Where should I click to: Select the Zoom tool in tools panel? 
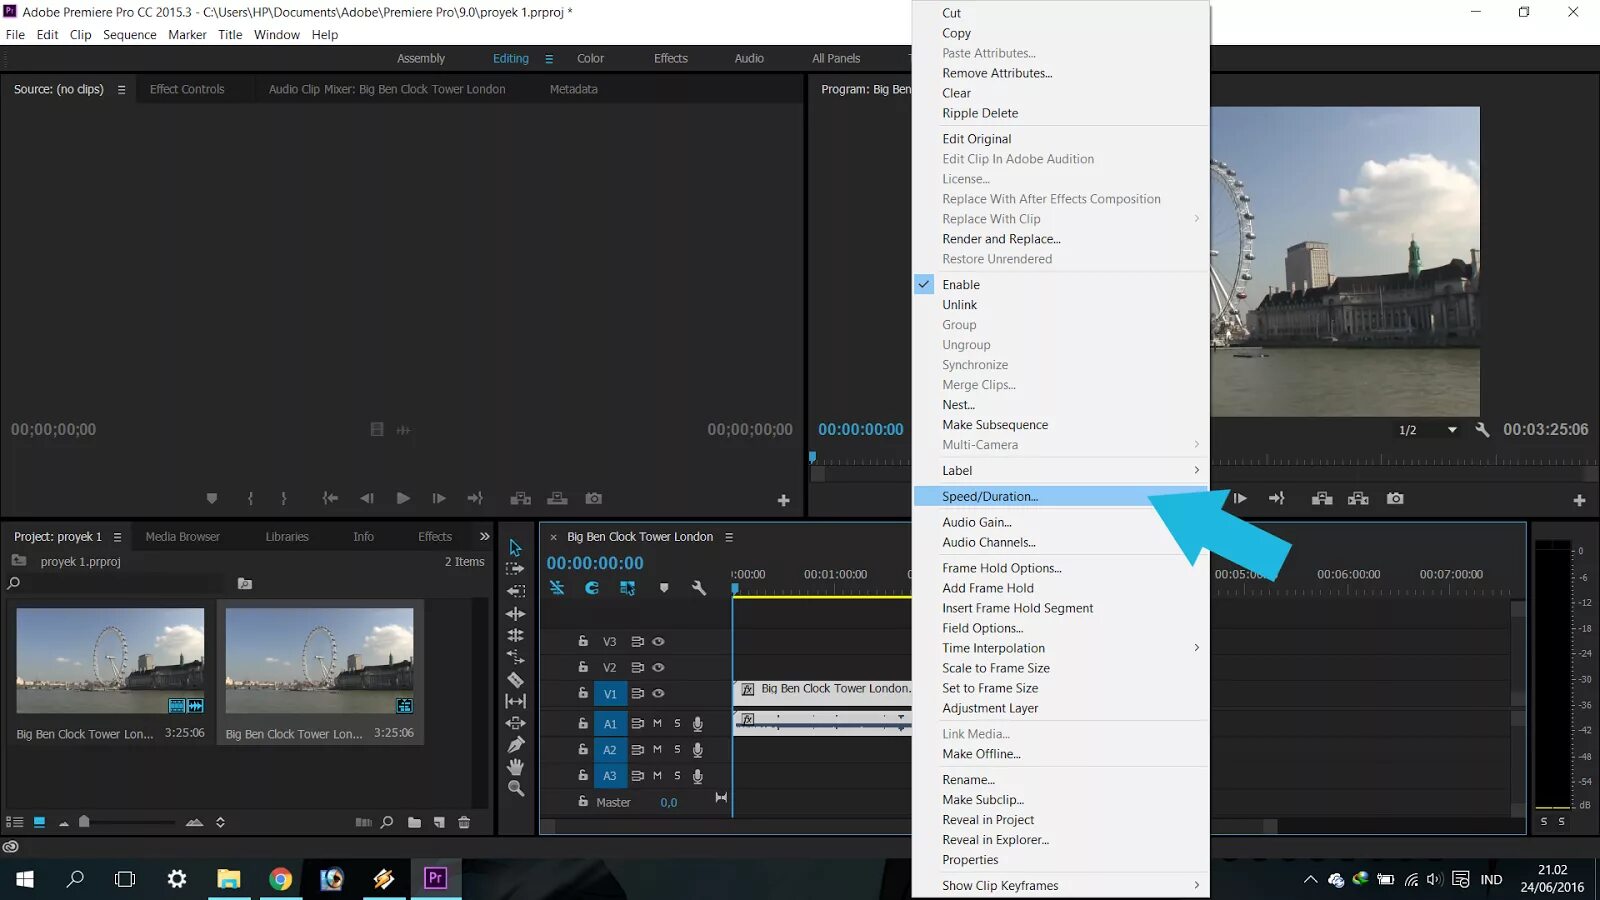click(x=515, y=789)
